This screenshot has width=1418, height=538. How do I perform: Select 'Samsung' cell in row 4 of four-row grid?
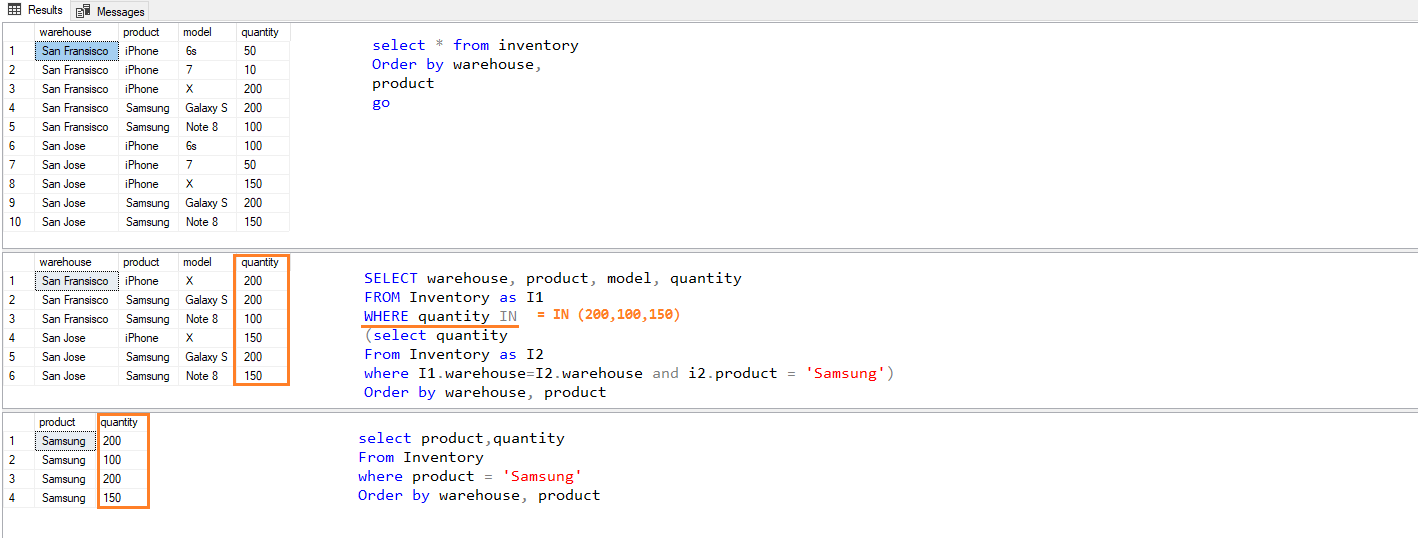point(66,498)
